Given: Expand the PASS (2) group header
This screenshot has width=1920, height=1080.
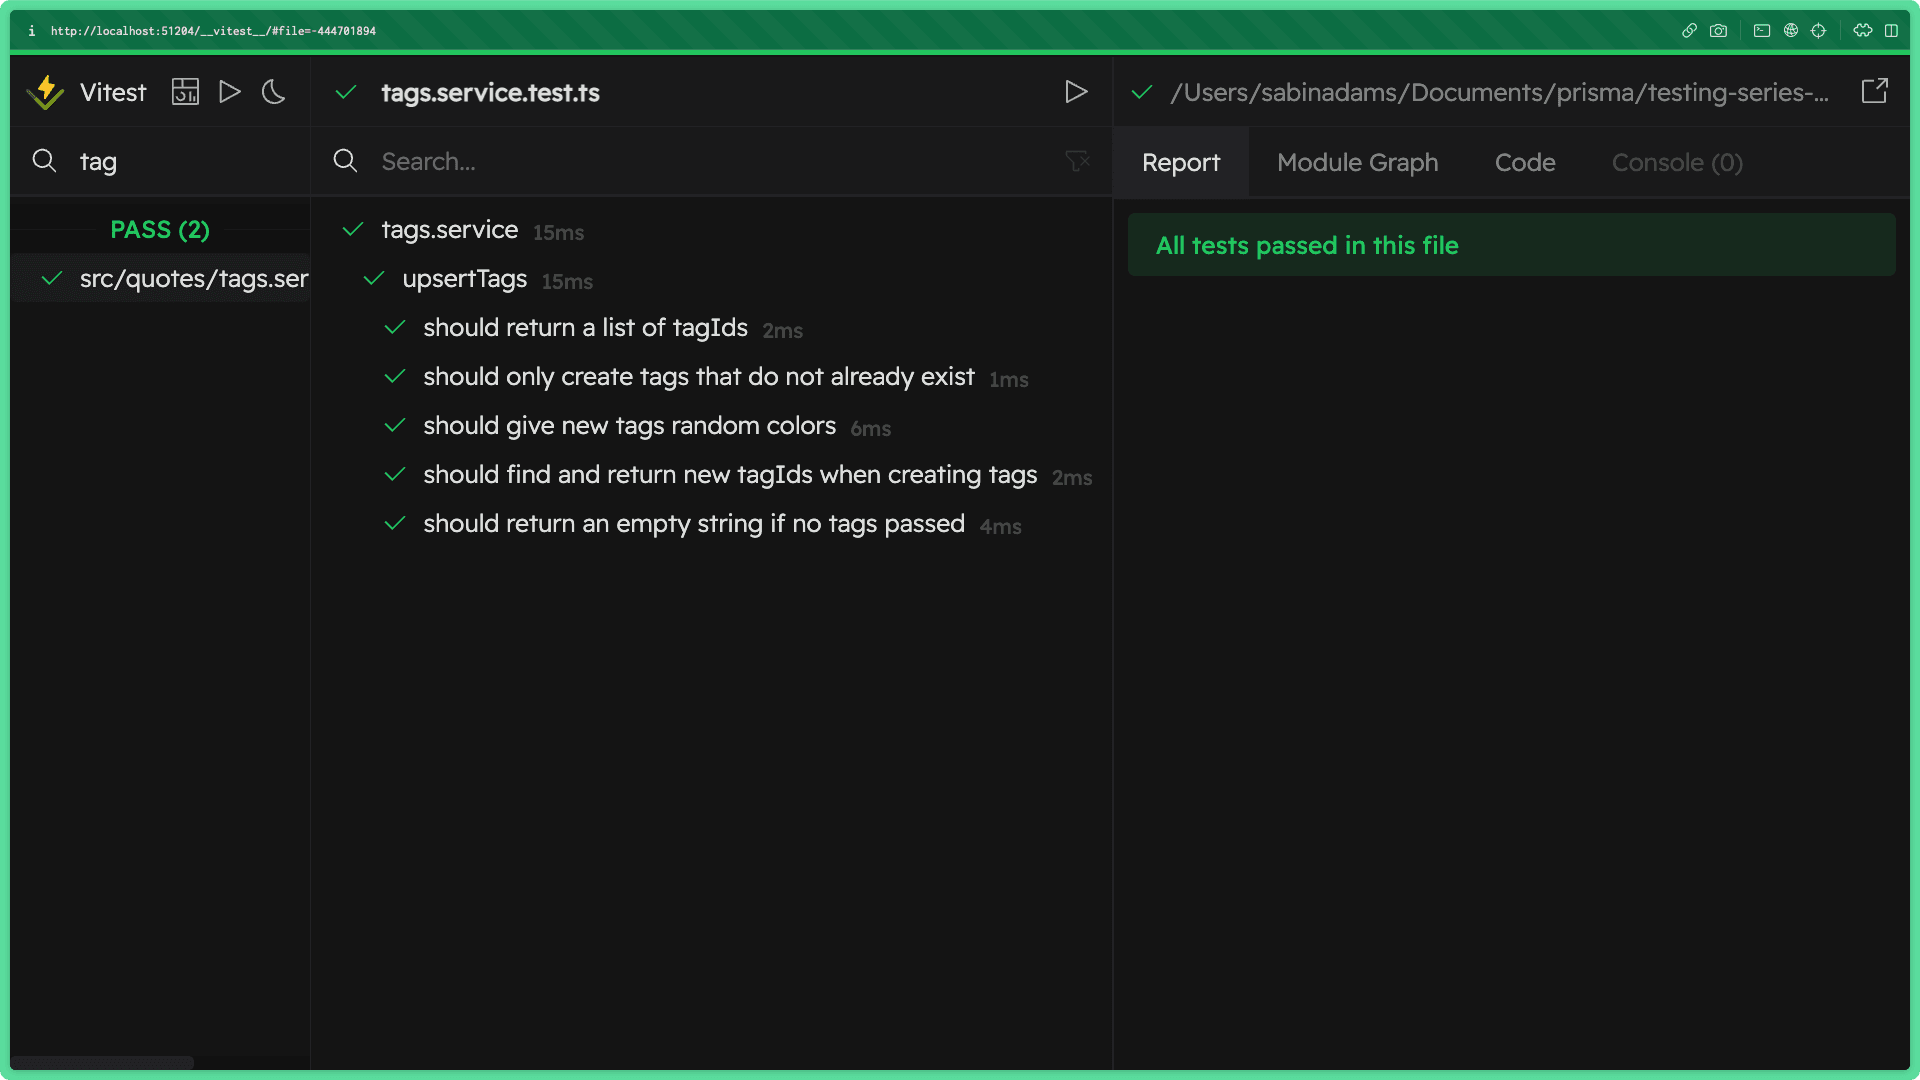Looking at the screenshot, I should pos(160,229).
